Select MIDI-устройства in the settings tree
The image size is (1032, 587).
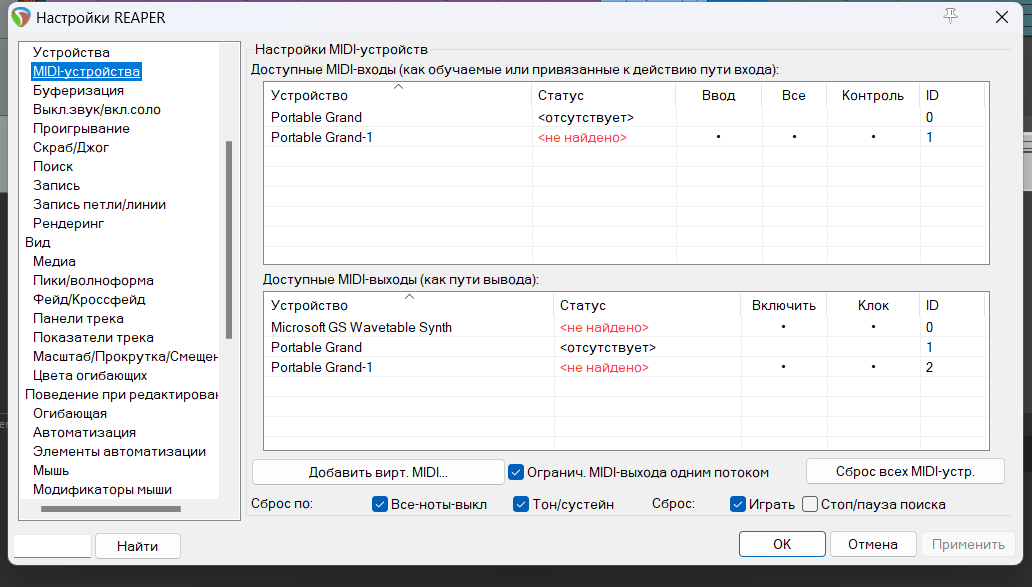86,72
